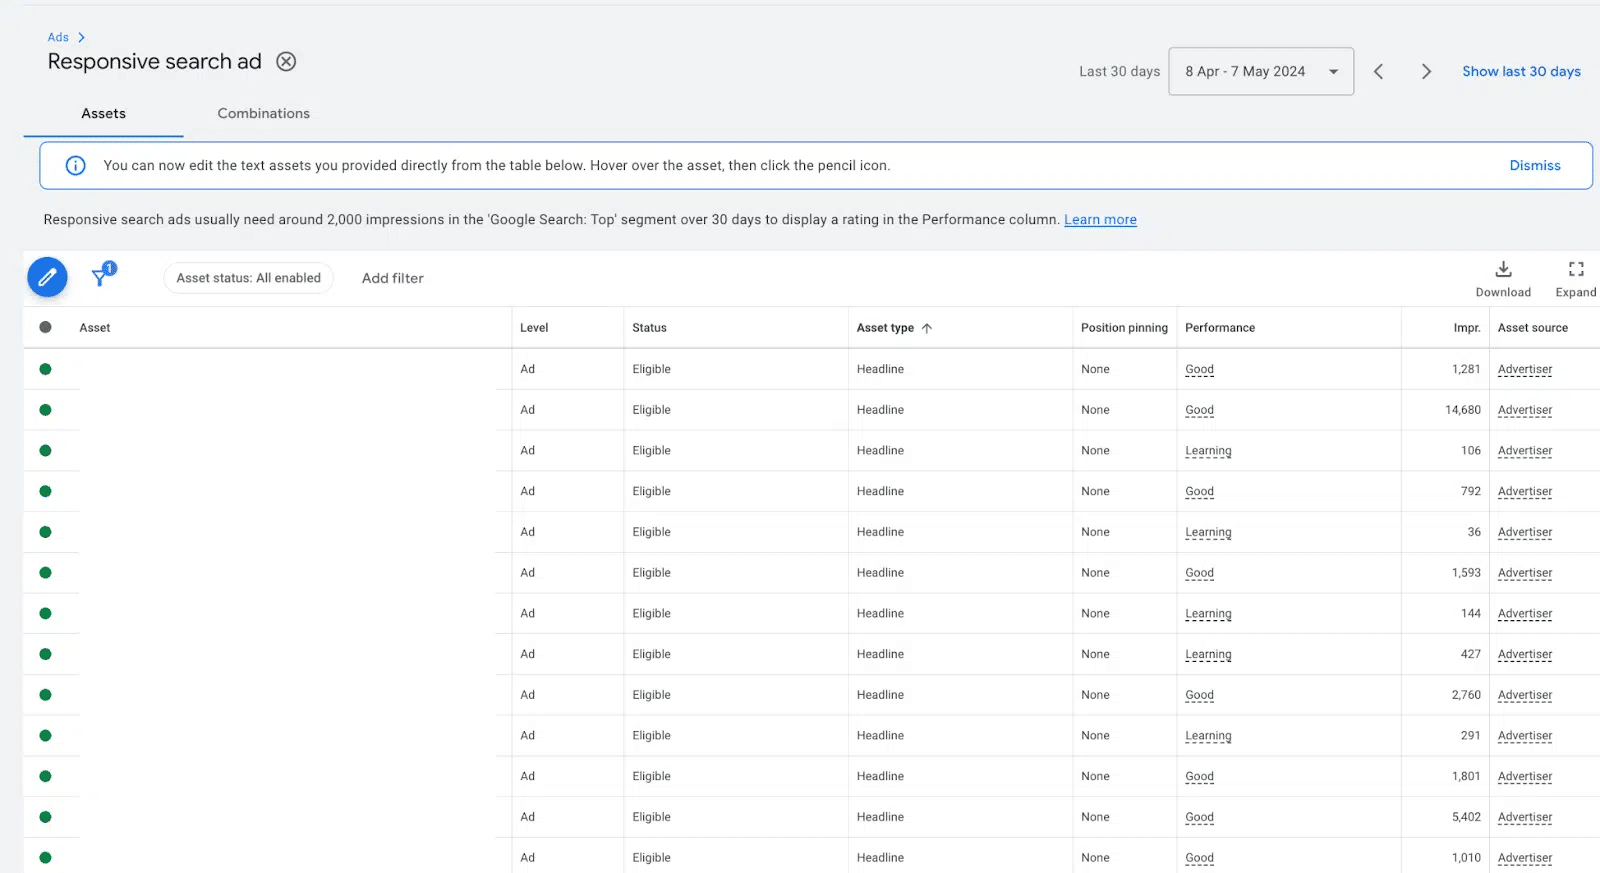Viewport: 1600px width, 873px height.
Task: Switch to the Combinations tab
Action: coord(263,114)
